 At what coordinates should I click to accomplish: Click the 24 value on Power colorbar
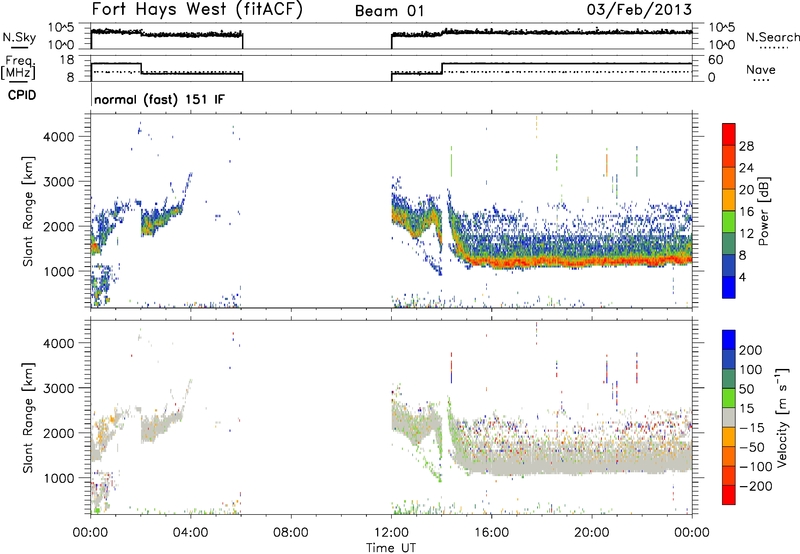pos(746,168)
